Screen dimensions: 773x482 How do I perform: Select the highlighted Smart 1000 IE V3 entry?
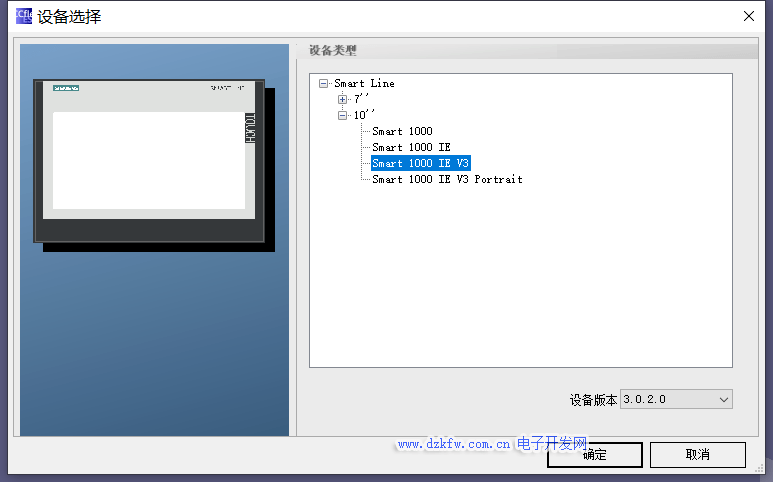coord(420,163)
